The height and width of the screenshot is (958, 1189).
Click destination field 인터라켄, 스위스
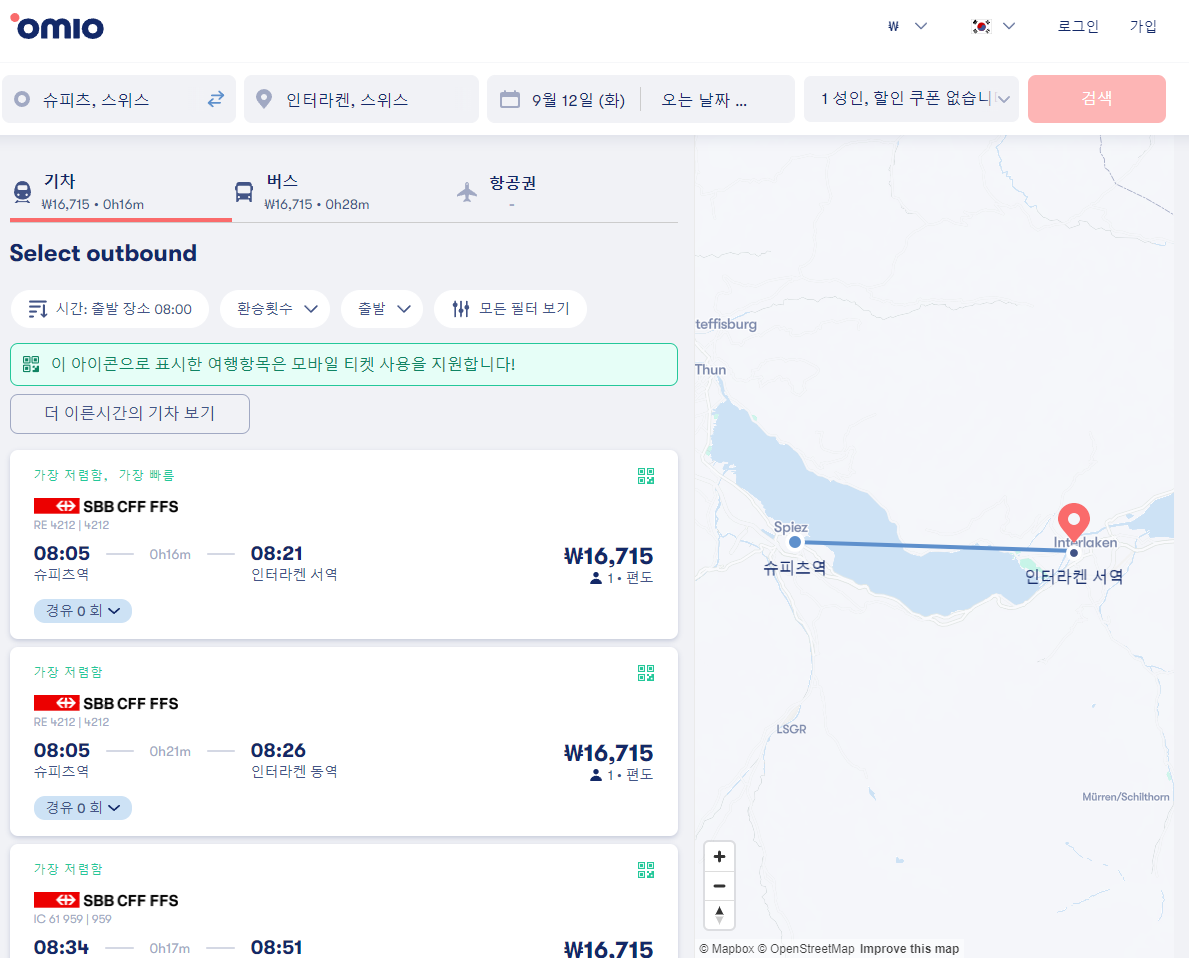361,99
